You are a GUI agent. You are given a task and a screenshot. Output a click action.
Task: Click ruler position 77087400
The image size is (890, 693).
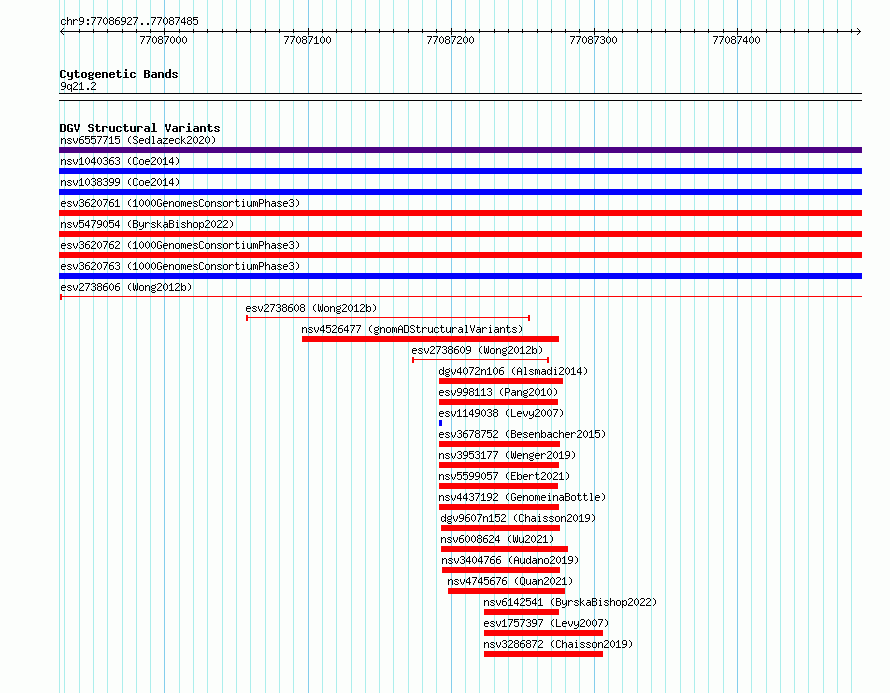(736, 40)
